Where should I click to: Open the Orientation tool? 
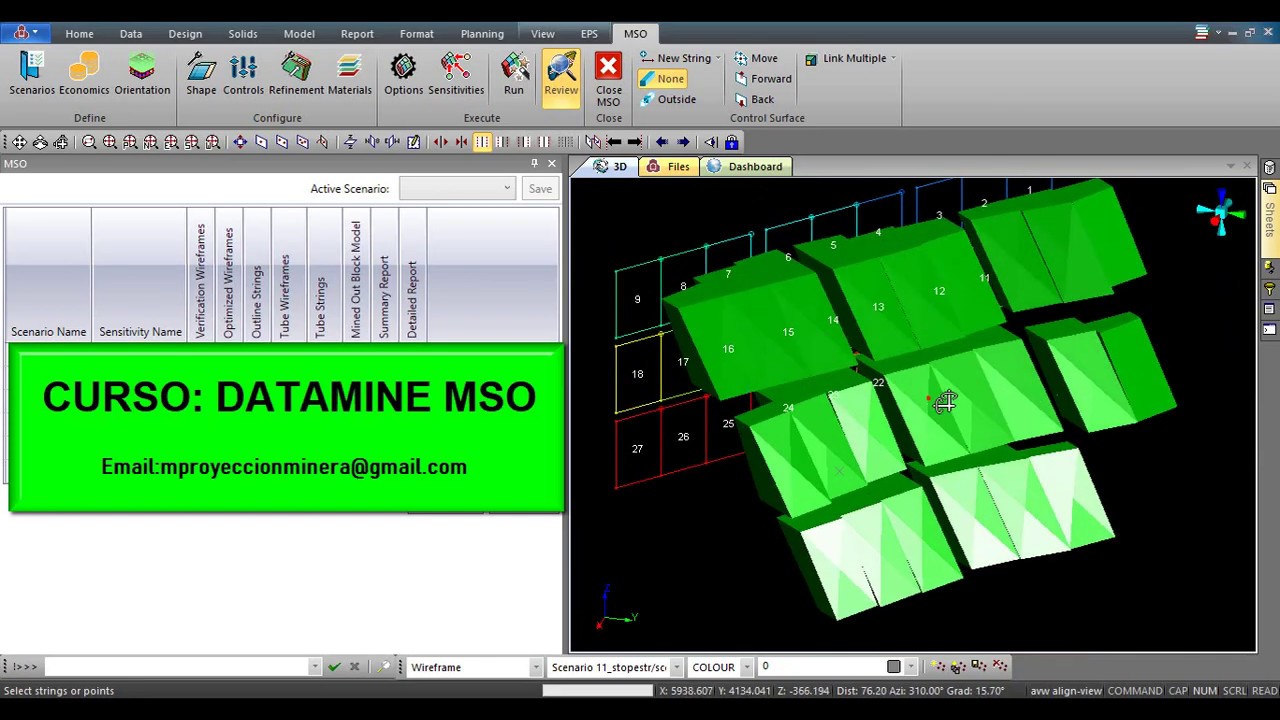click(142, 75)
